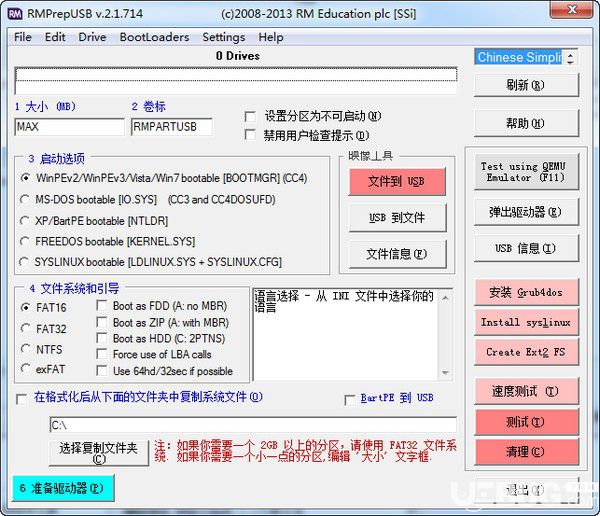Check Boot as ZIP (A: with MBR)
600x516 pixels.
102,322
